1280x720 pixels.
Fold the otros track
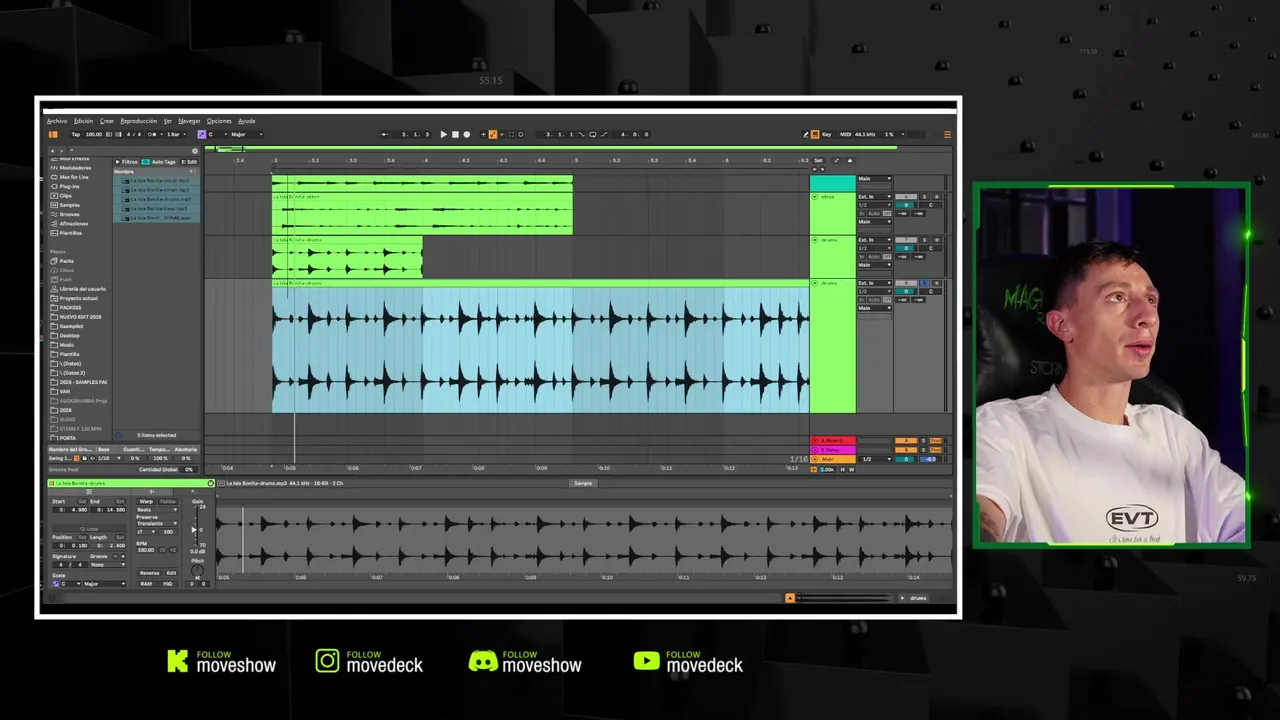click(815, 197)
